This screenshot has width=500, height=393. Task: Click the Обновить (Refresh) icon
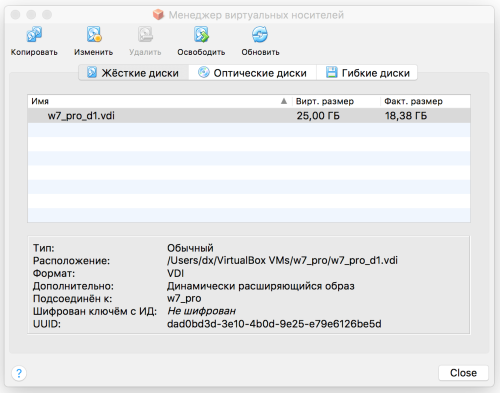(260, 34)
